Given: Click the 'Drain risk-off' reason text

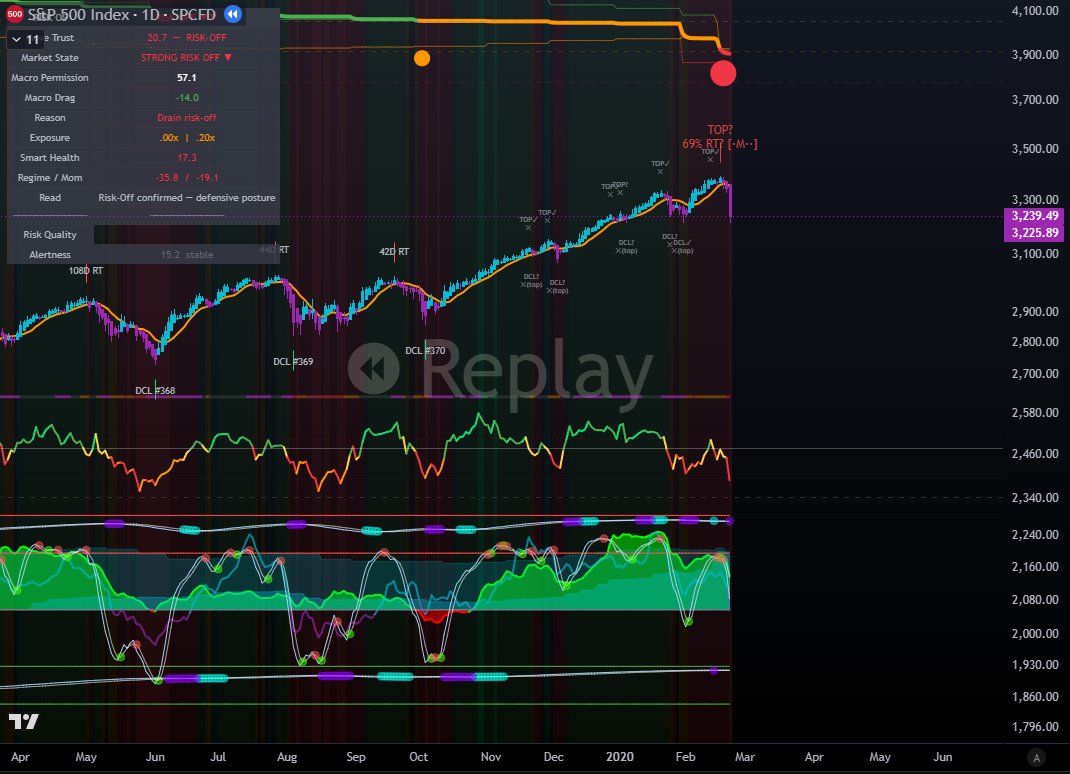Looking at the screenshot, I should click(x=186, y=117).
